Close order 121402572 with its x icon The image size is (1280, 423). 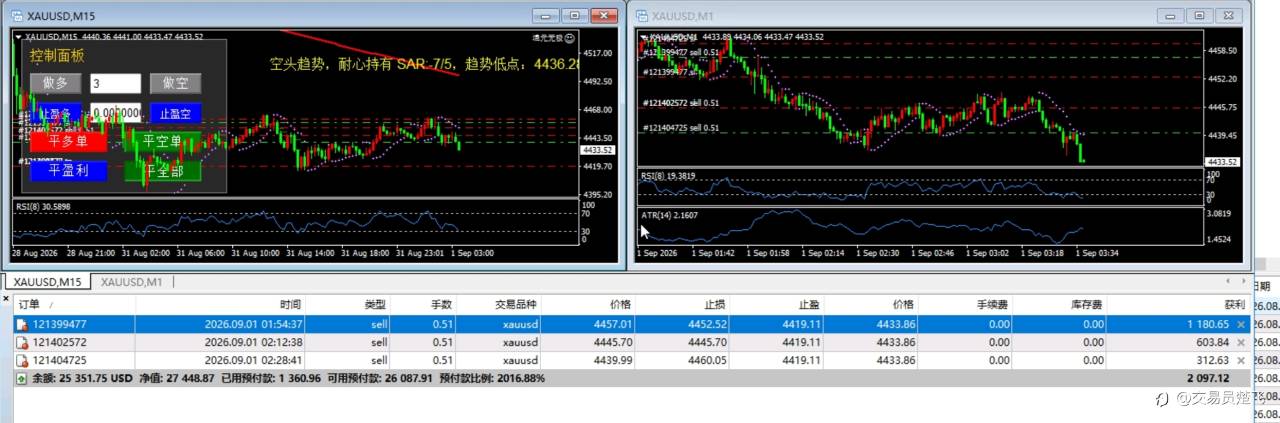pos(1242,342)
